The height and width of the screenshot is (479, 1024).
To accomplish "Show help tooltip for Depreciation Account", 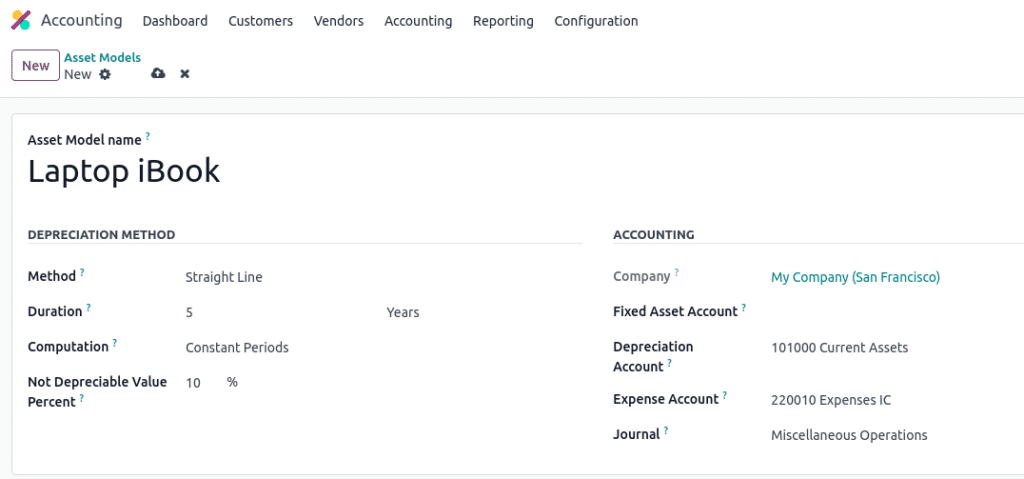I will [669, 362].
